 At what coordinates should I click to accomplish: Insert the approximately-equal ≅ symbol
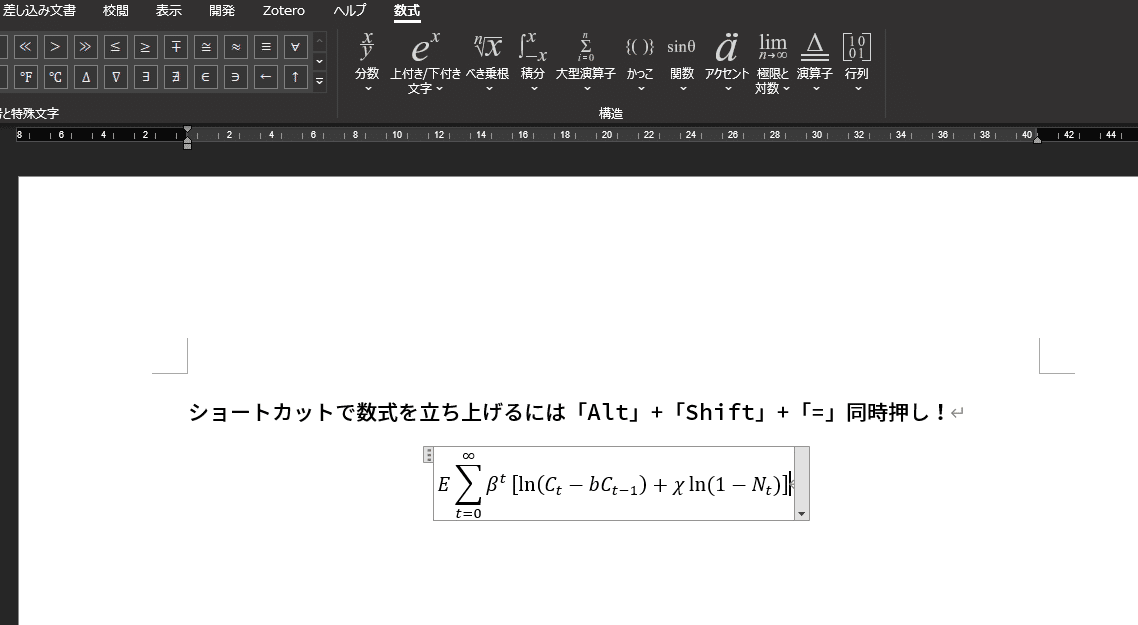click(x=206, y=47)
